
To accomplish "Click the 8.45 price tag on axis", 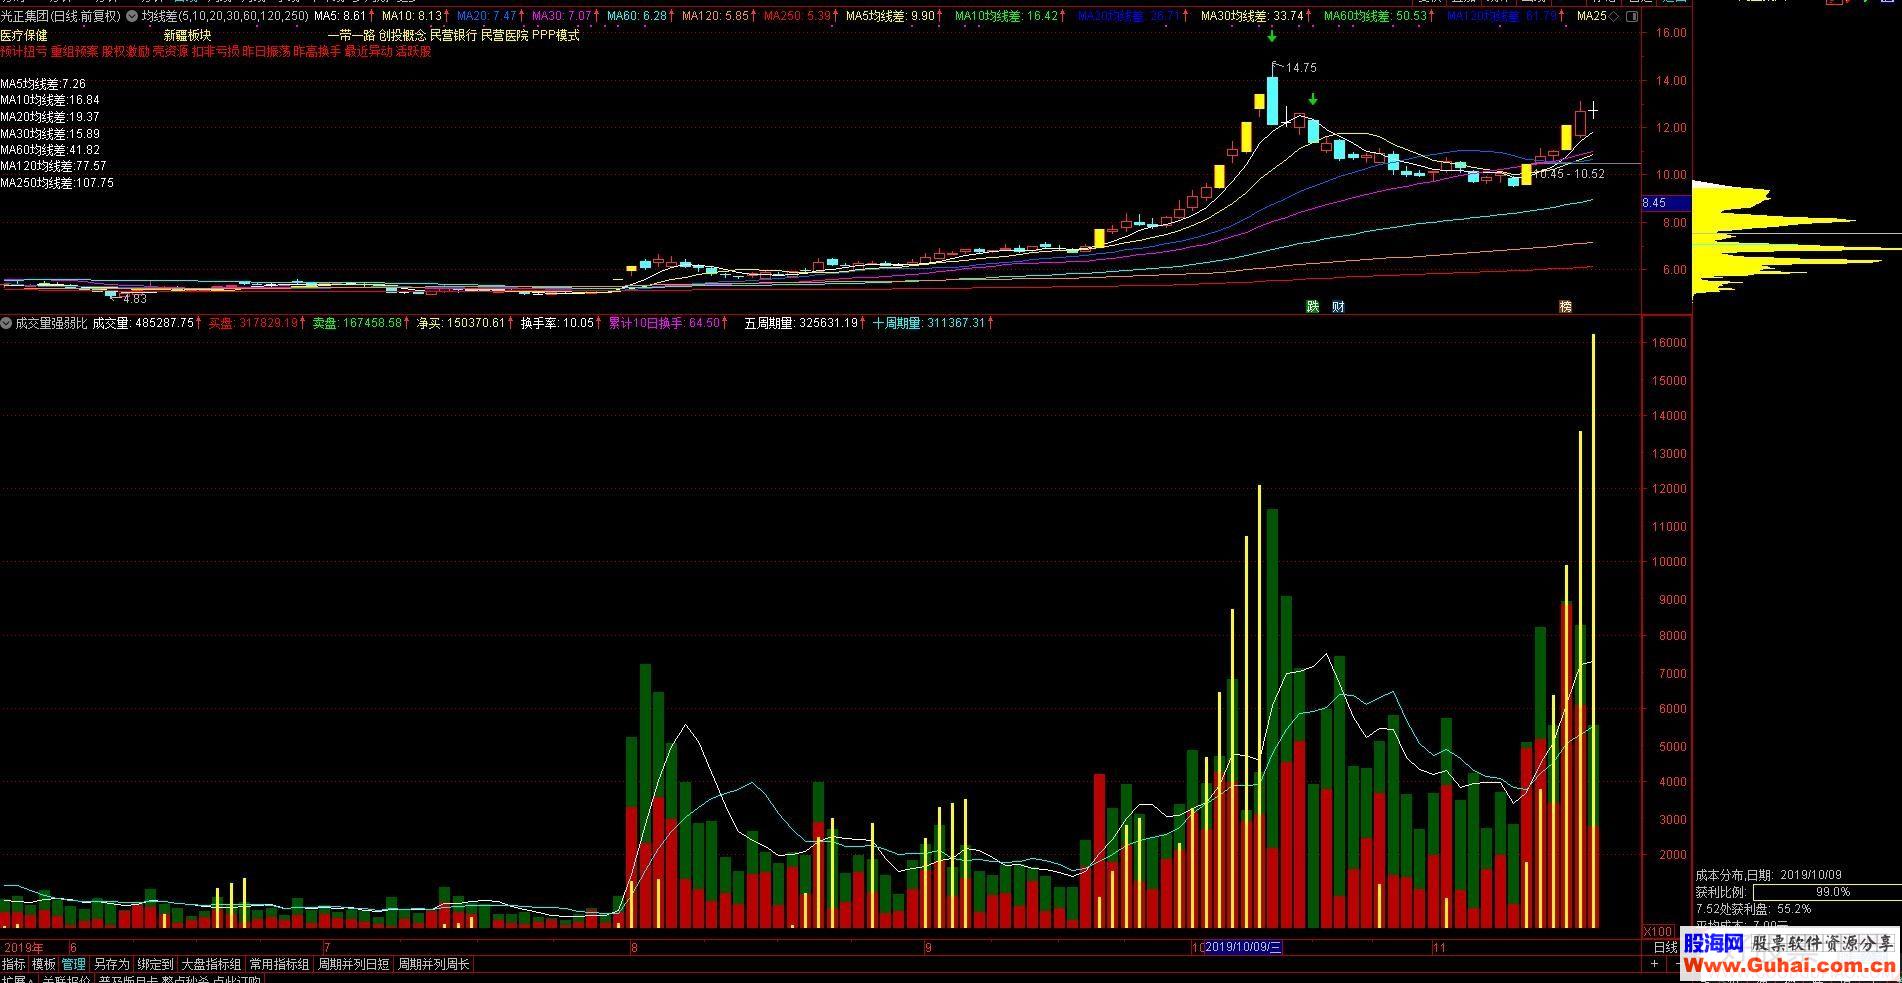I will (x=1666, y=203).
